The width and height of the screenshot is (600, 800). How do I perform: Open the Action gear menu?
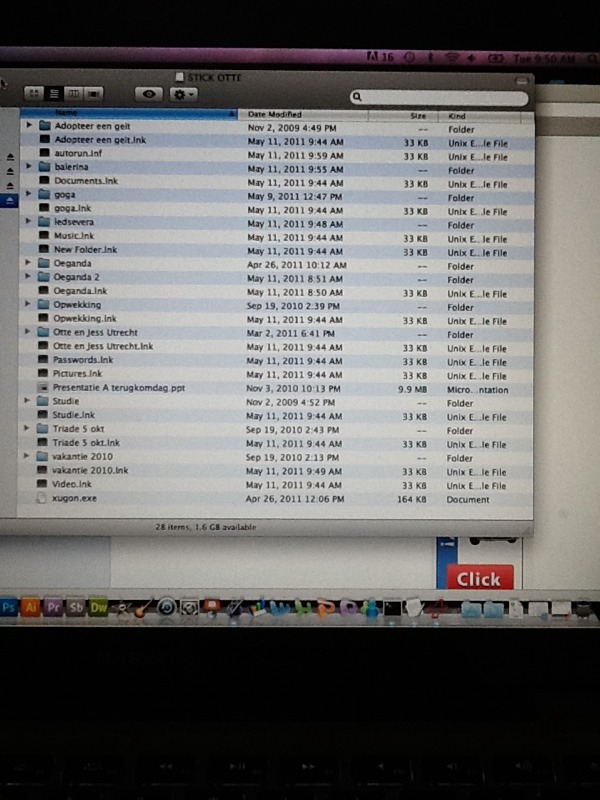pyautogui.click(x=183, y=94)
